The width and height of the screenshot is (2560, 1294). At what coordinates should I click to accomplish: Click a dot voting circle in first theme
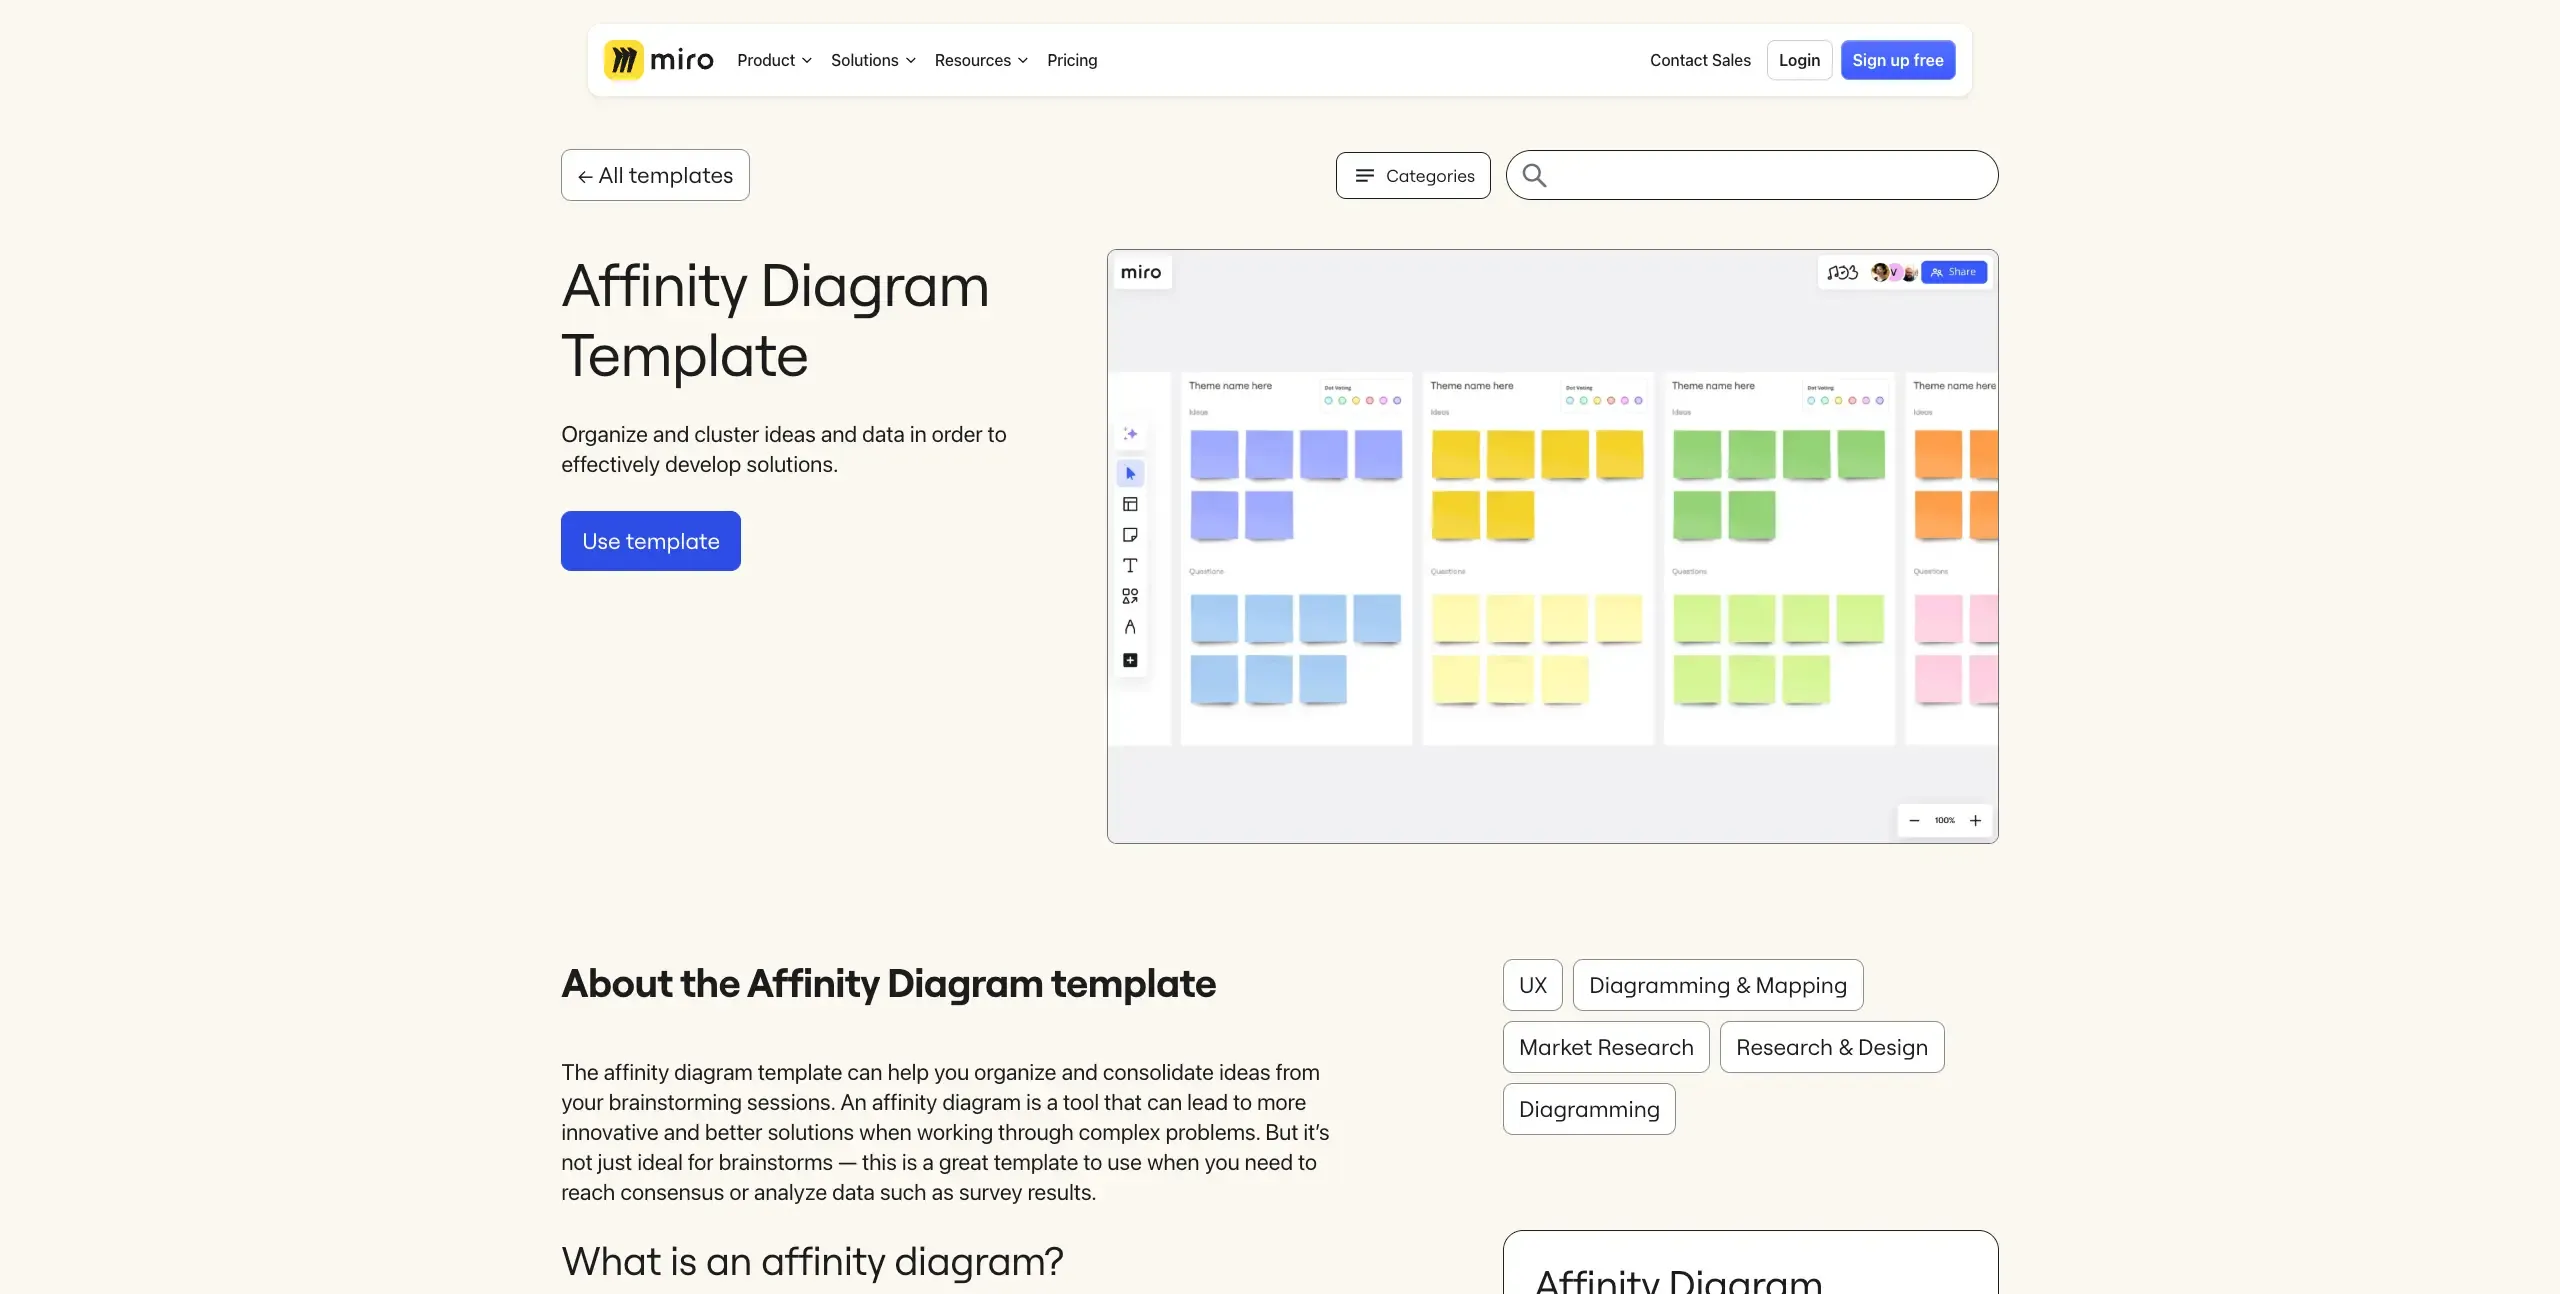coord(1330,400)
